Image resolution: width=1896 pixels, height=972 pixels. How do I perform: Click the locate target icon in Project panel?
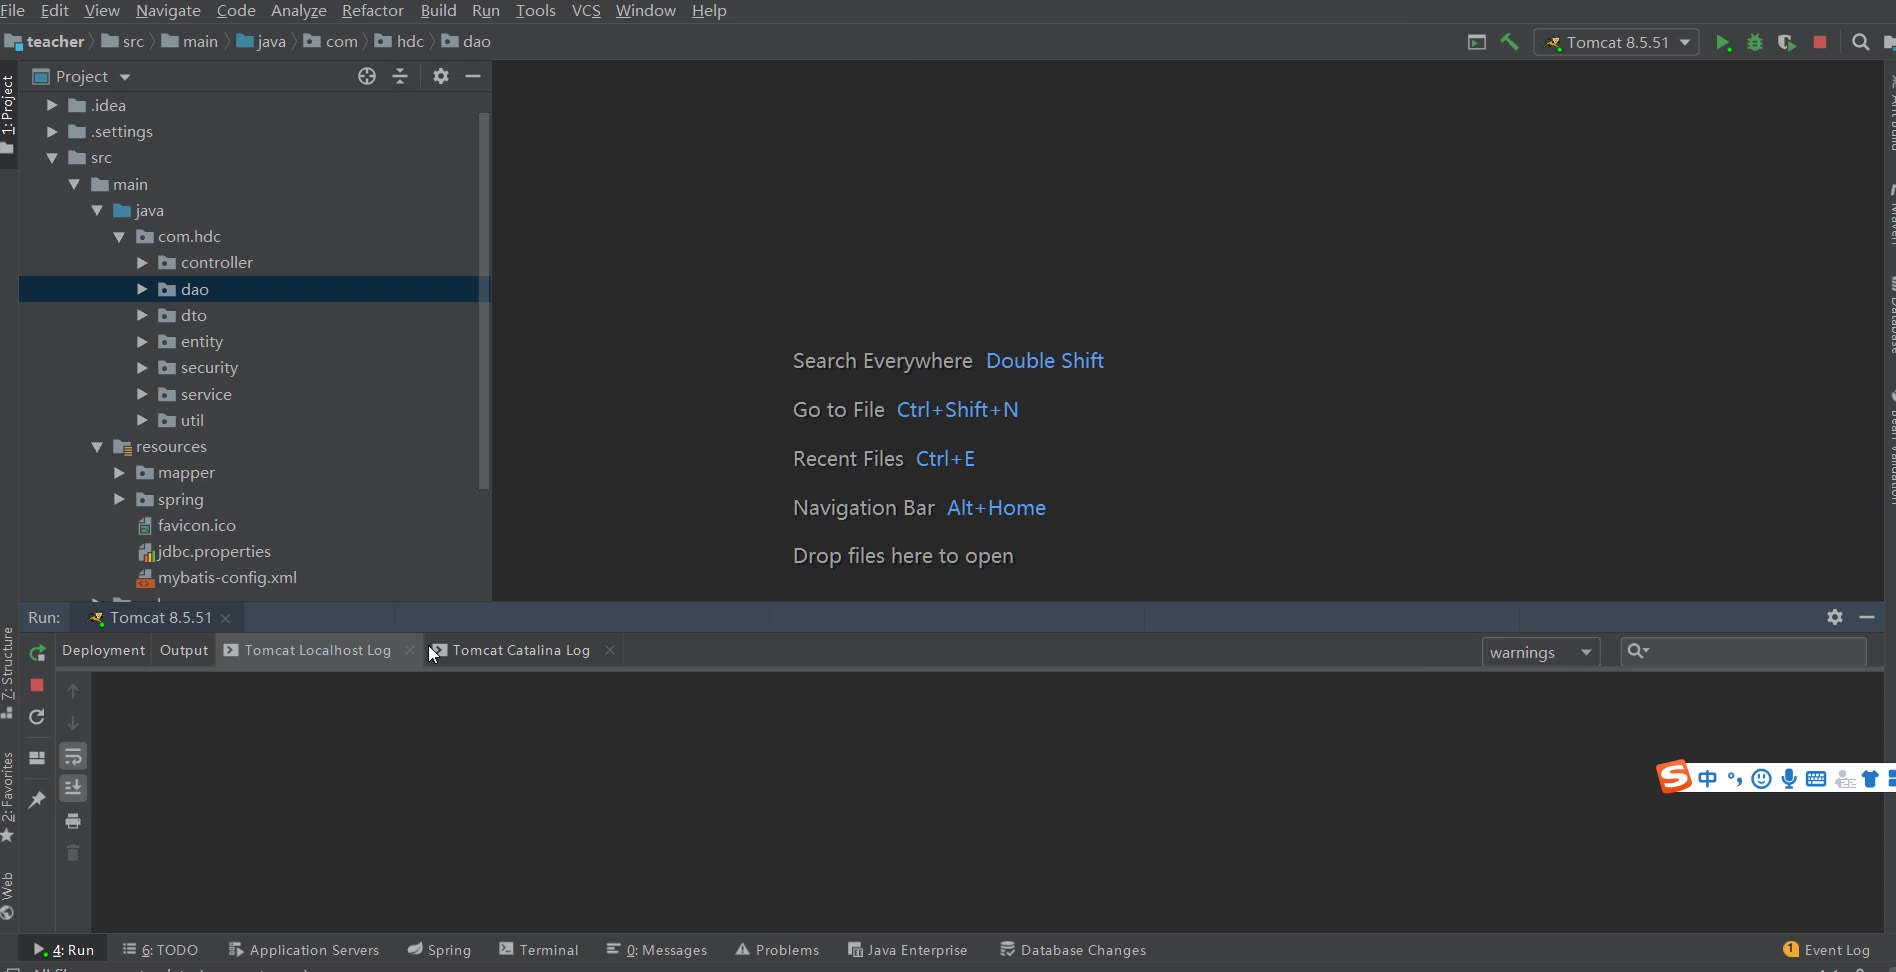(367, 77)
